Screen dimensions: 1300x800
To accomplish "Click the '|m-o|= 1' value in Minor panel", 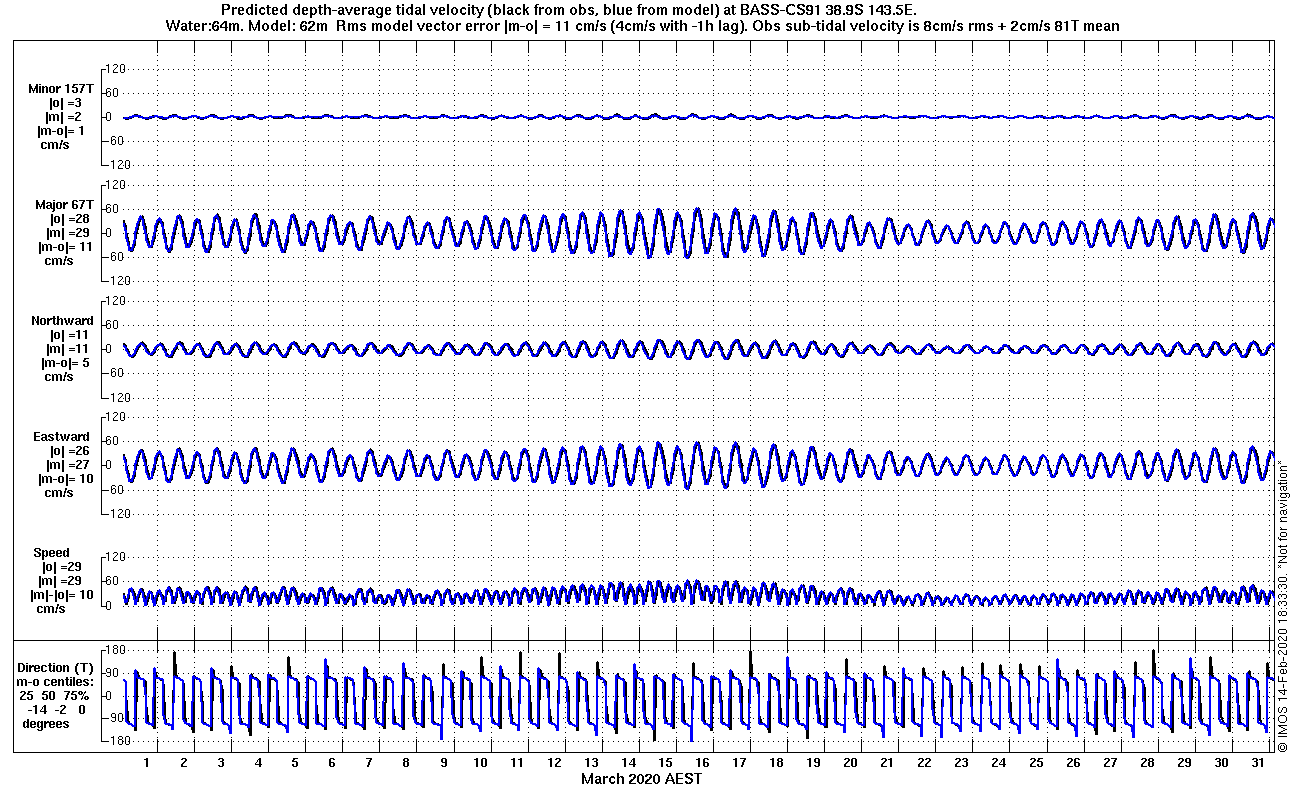I will point(61,131).
